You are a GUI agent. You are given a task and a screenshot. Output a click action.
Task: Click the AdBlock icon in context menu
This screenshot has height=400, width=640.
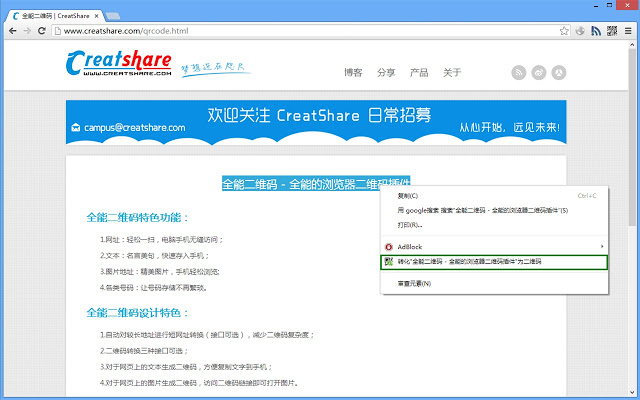389,247
